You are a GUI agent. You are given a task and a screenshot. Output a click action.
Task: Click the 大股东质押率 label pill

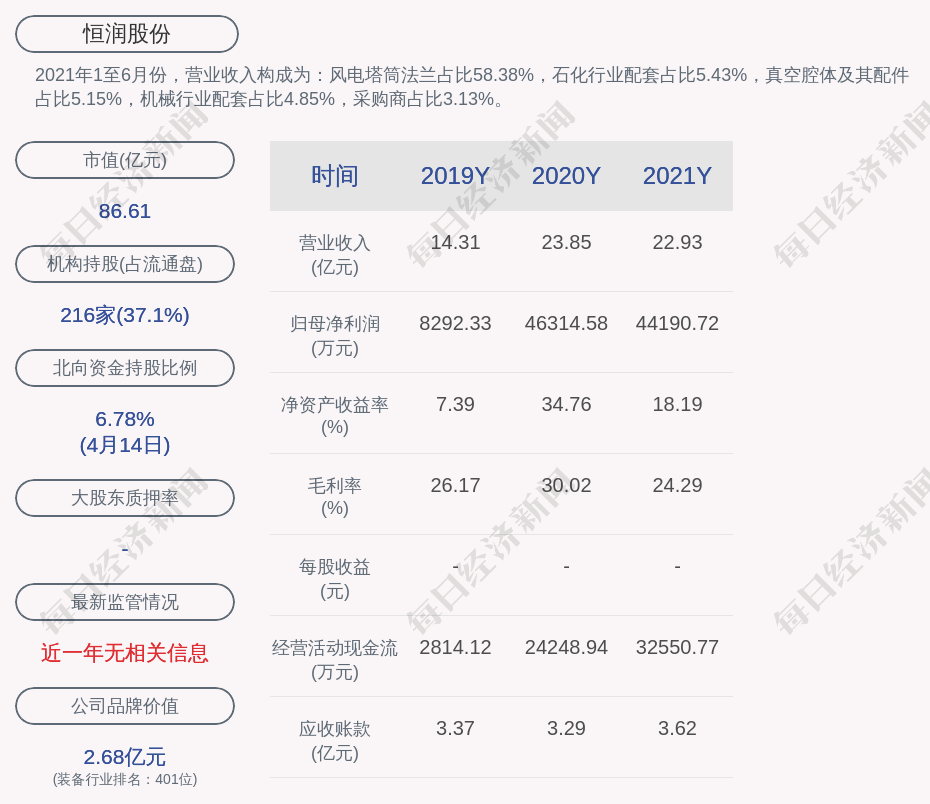(125, 498)
